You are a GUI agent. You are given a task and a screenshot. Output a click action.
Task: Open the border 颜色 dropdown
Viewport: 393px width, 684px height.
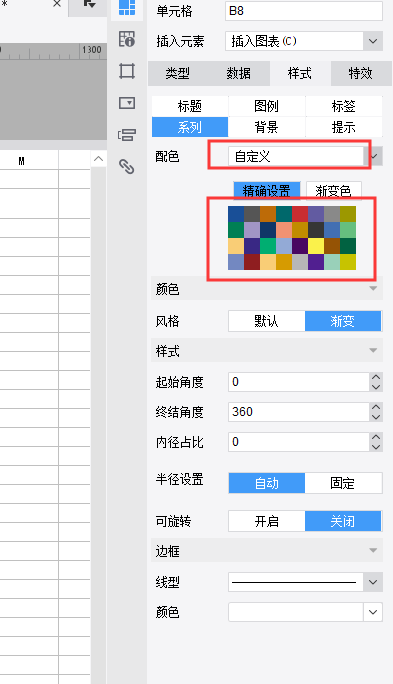click(373, 612)
